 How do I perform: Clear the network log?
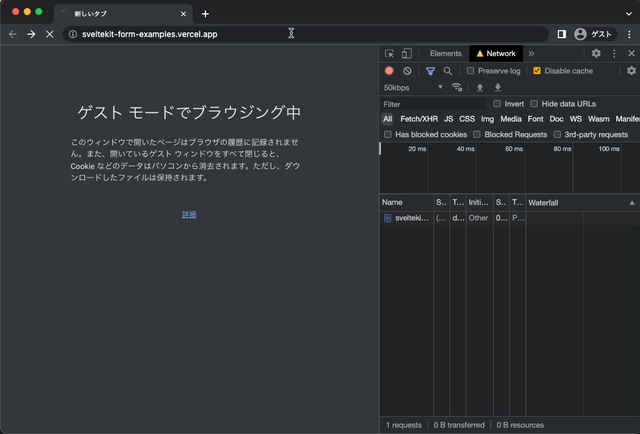tap(407, 71)
